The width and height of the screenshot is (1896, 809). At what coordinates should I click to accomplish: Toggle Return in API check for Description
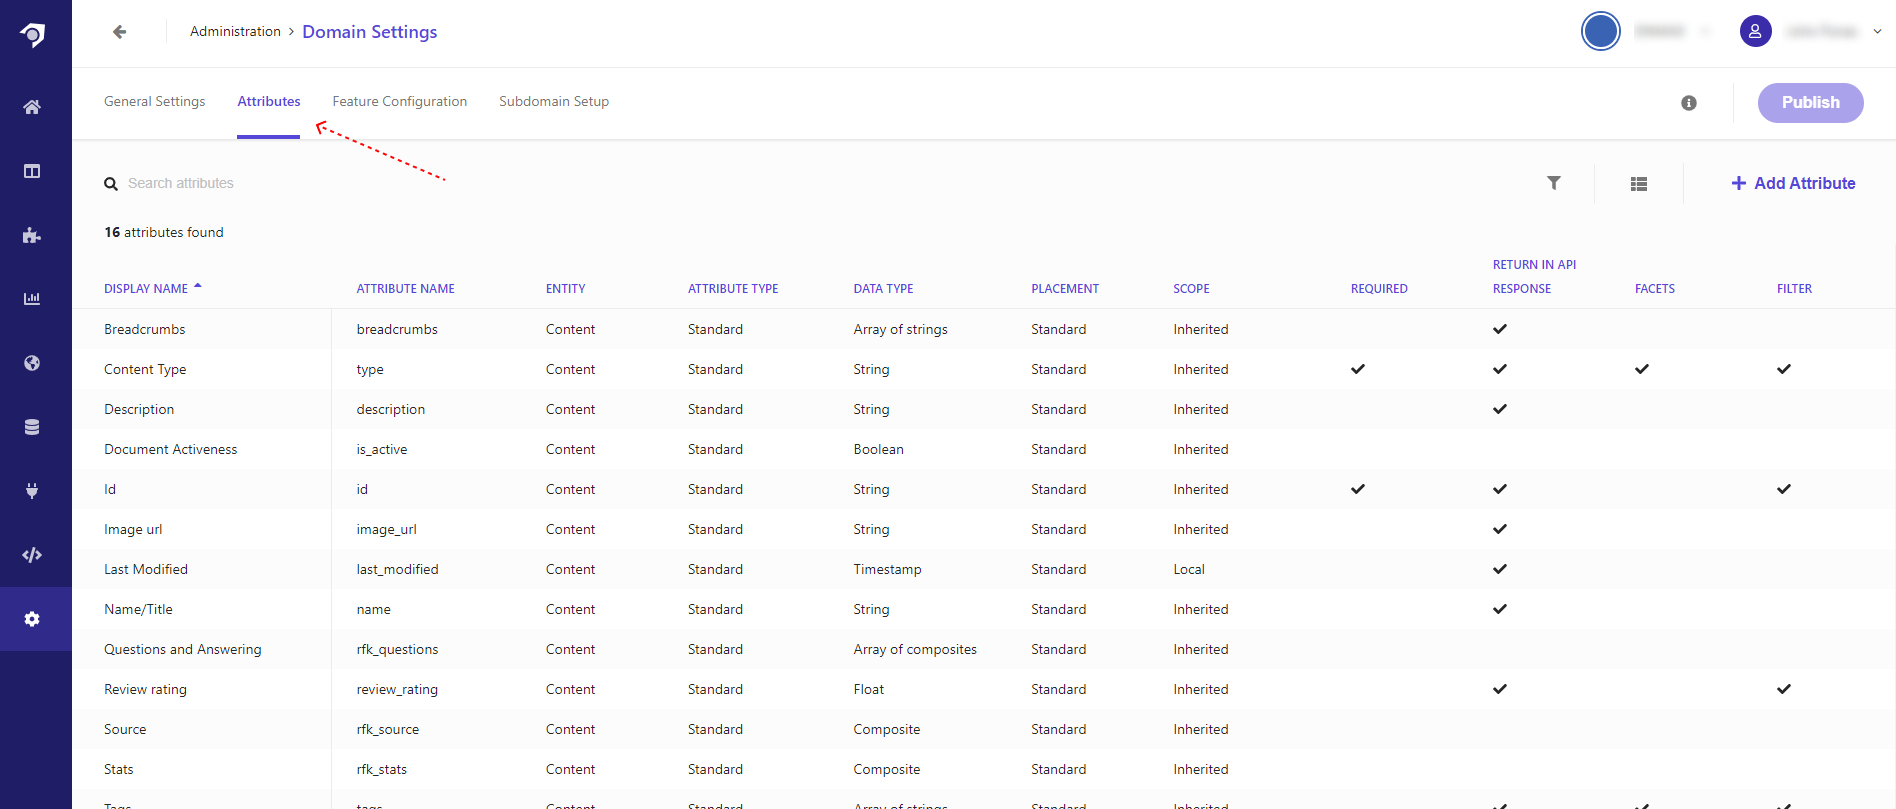(1500, 409)
